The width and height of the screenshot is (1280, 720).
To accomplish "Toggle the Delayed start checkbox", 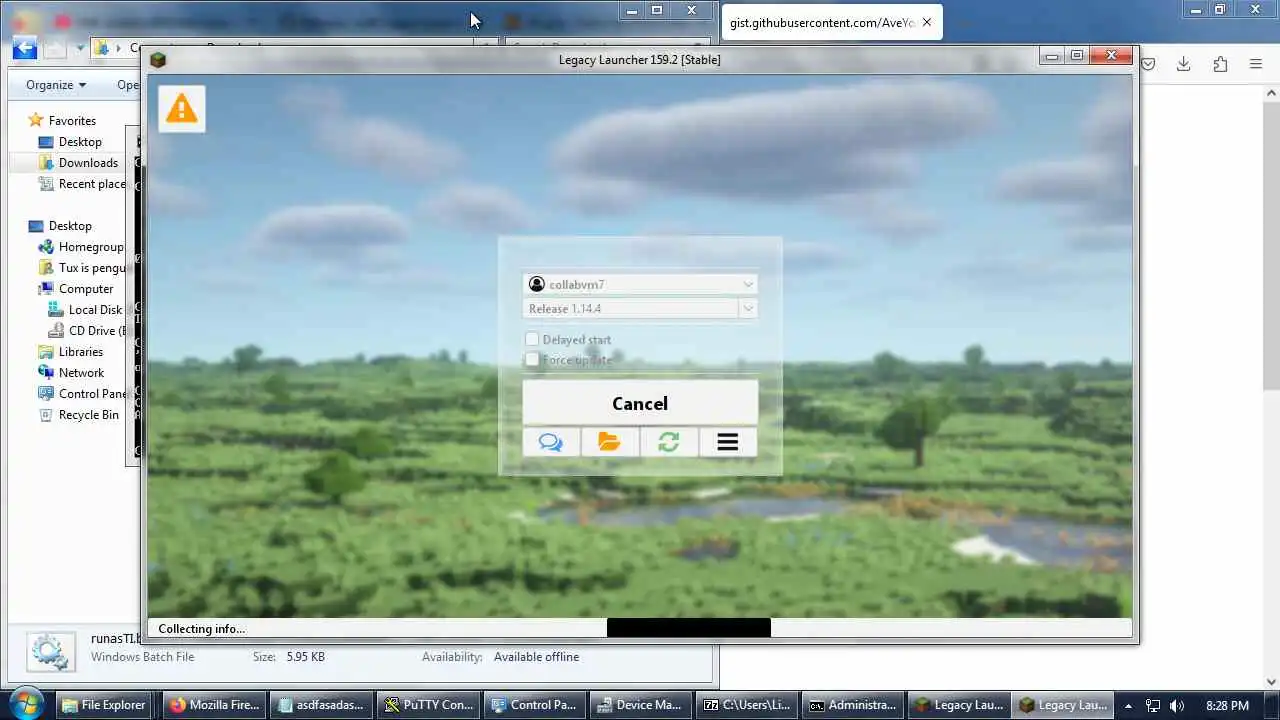I will coord(532,339).
